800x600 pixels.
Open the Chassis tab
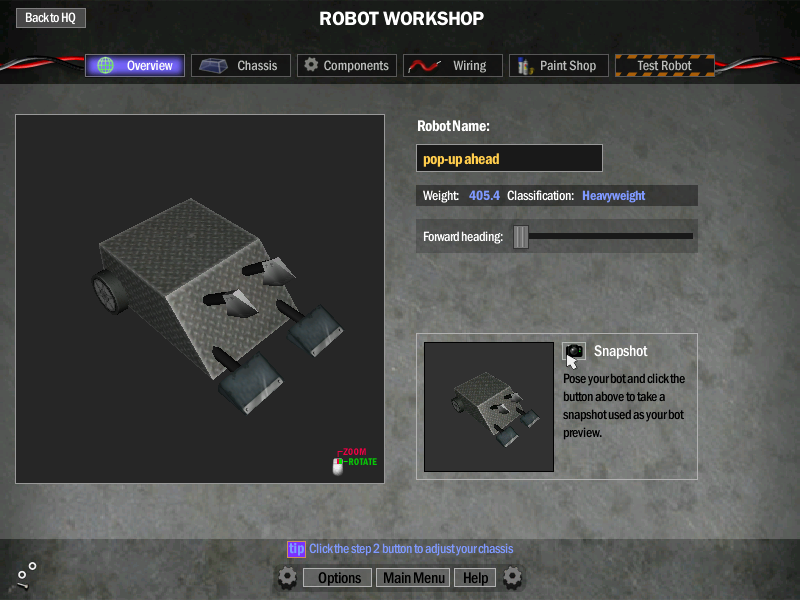241,66
